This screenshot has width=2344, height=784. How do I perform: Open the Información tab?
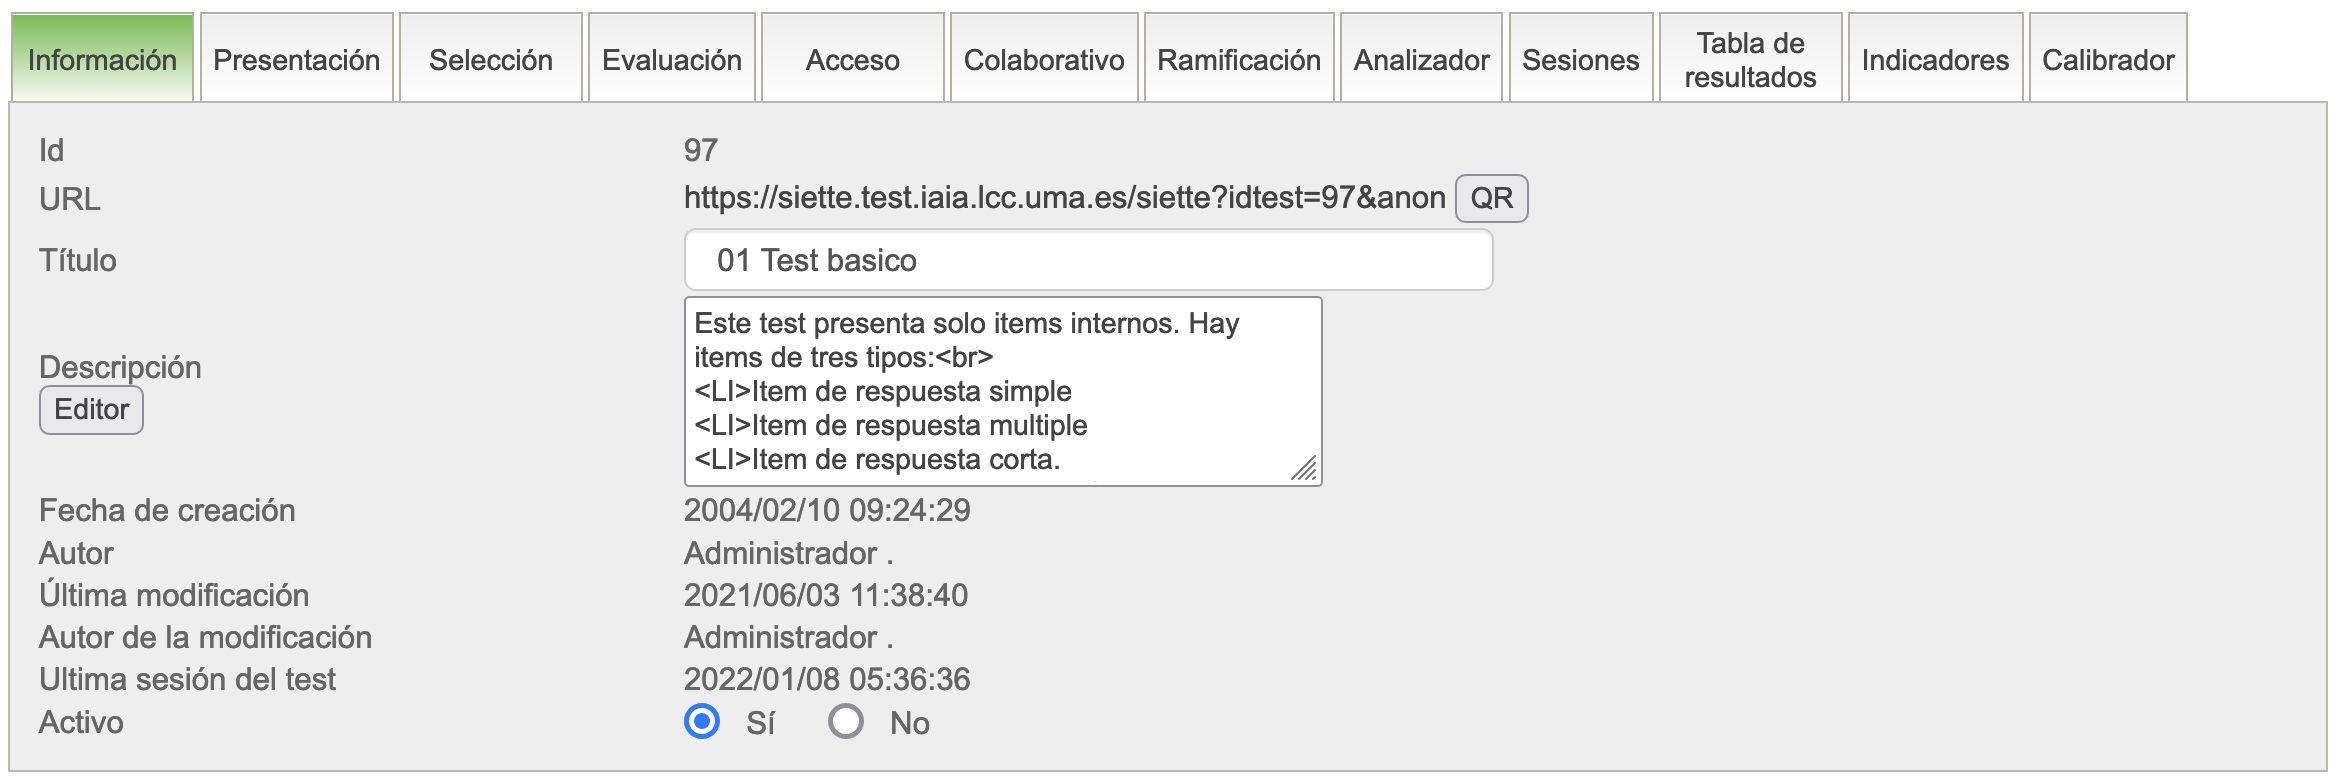102,60
